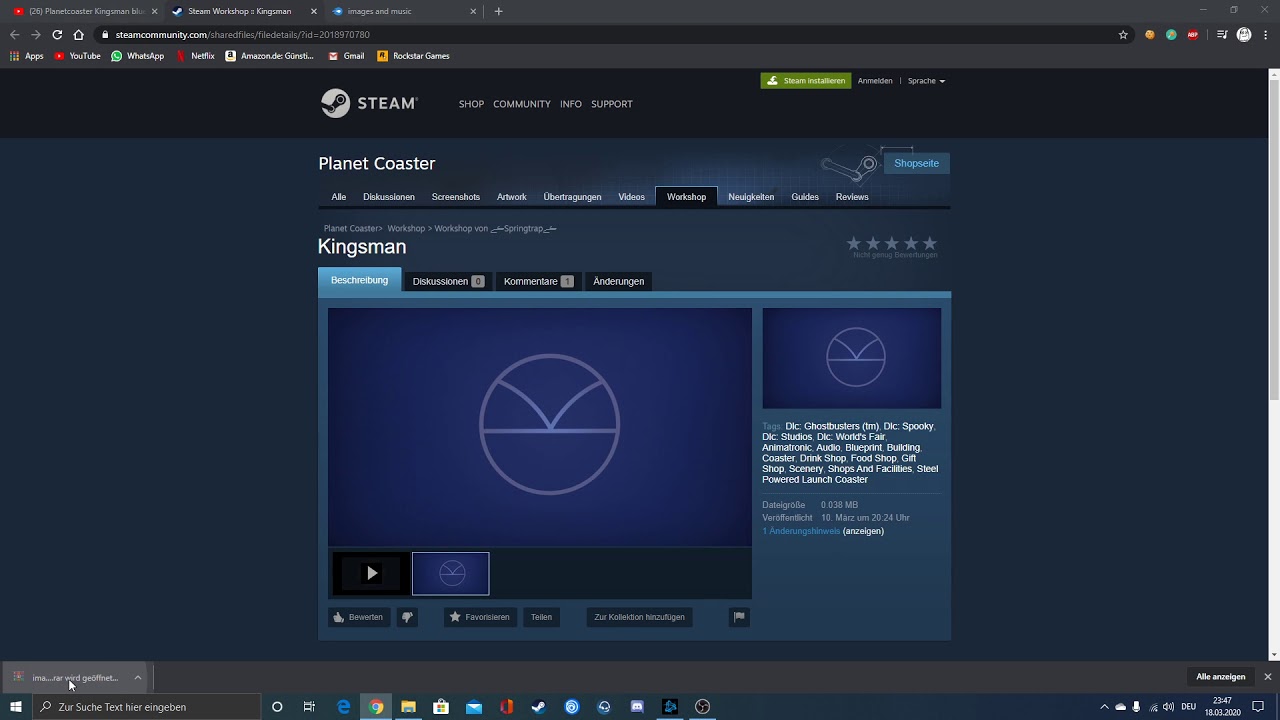Show the Änderungshinweis via anzeigen link
This screenshot has width=1280, height=720.
[863, 531]
